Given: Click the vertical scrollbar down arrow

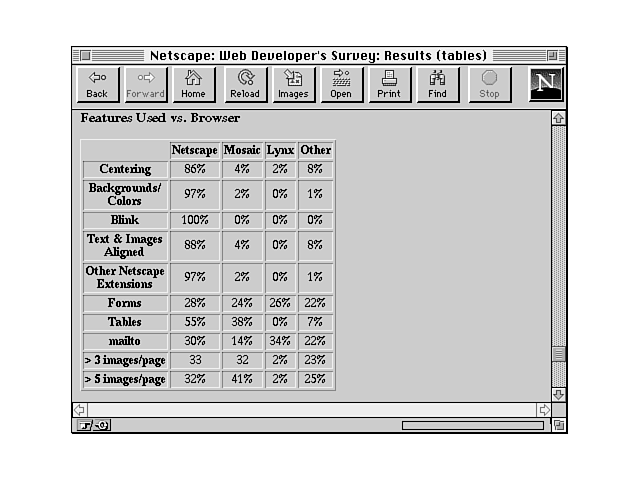Looking at the screenshot, I should tap(558, 394).
